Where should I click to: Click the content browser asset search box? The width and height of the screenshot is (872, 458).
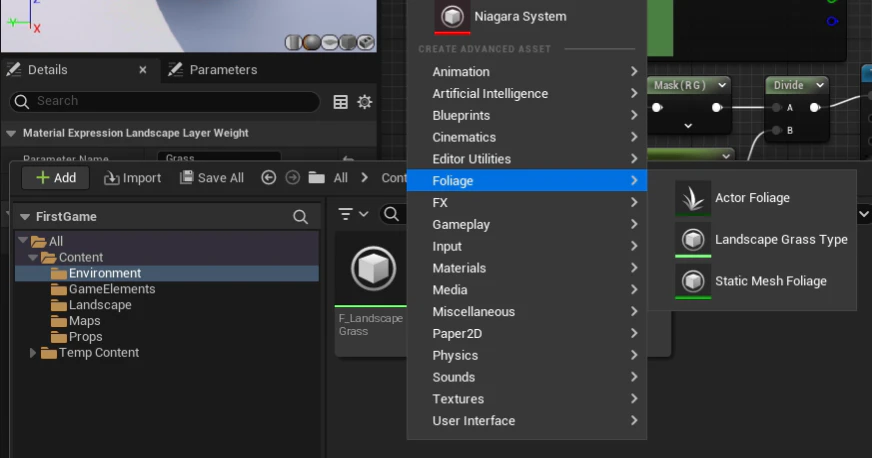click(393, 214)
